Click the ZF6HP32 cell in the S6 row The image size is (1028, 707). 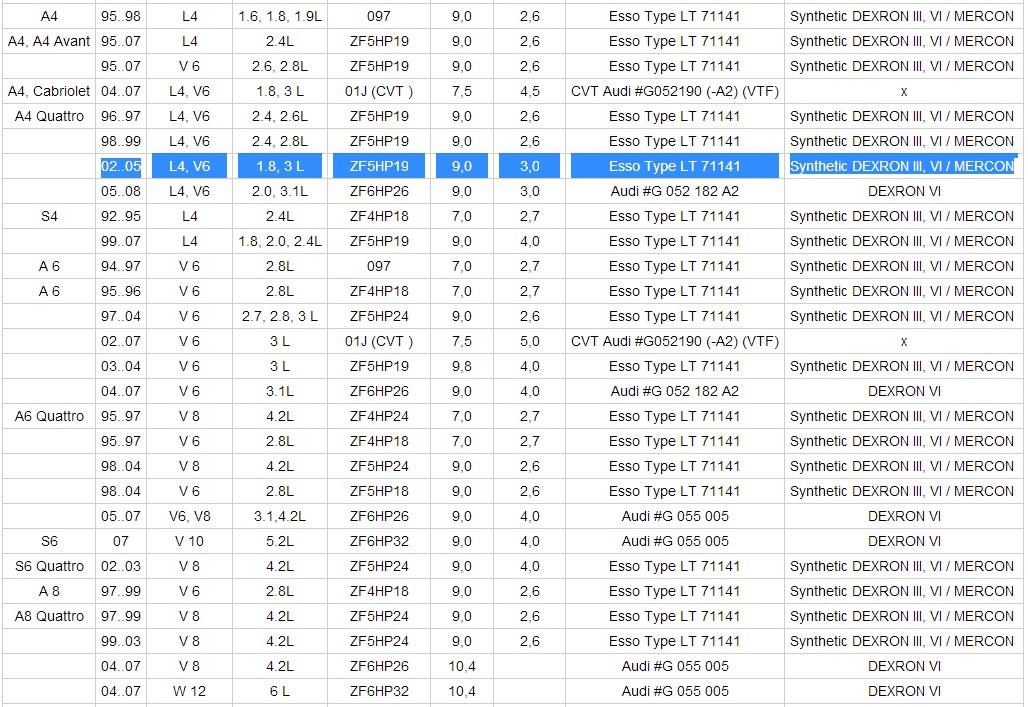(379, 541)
